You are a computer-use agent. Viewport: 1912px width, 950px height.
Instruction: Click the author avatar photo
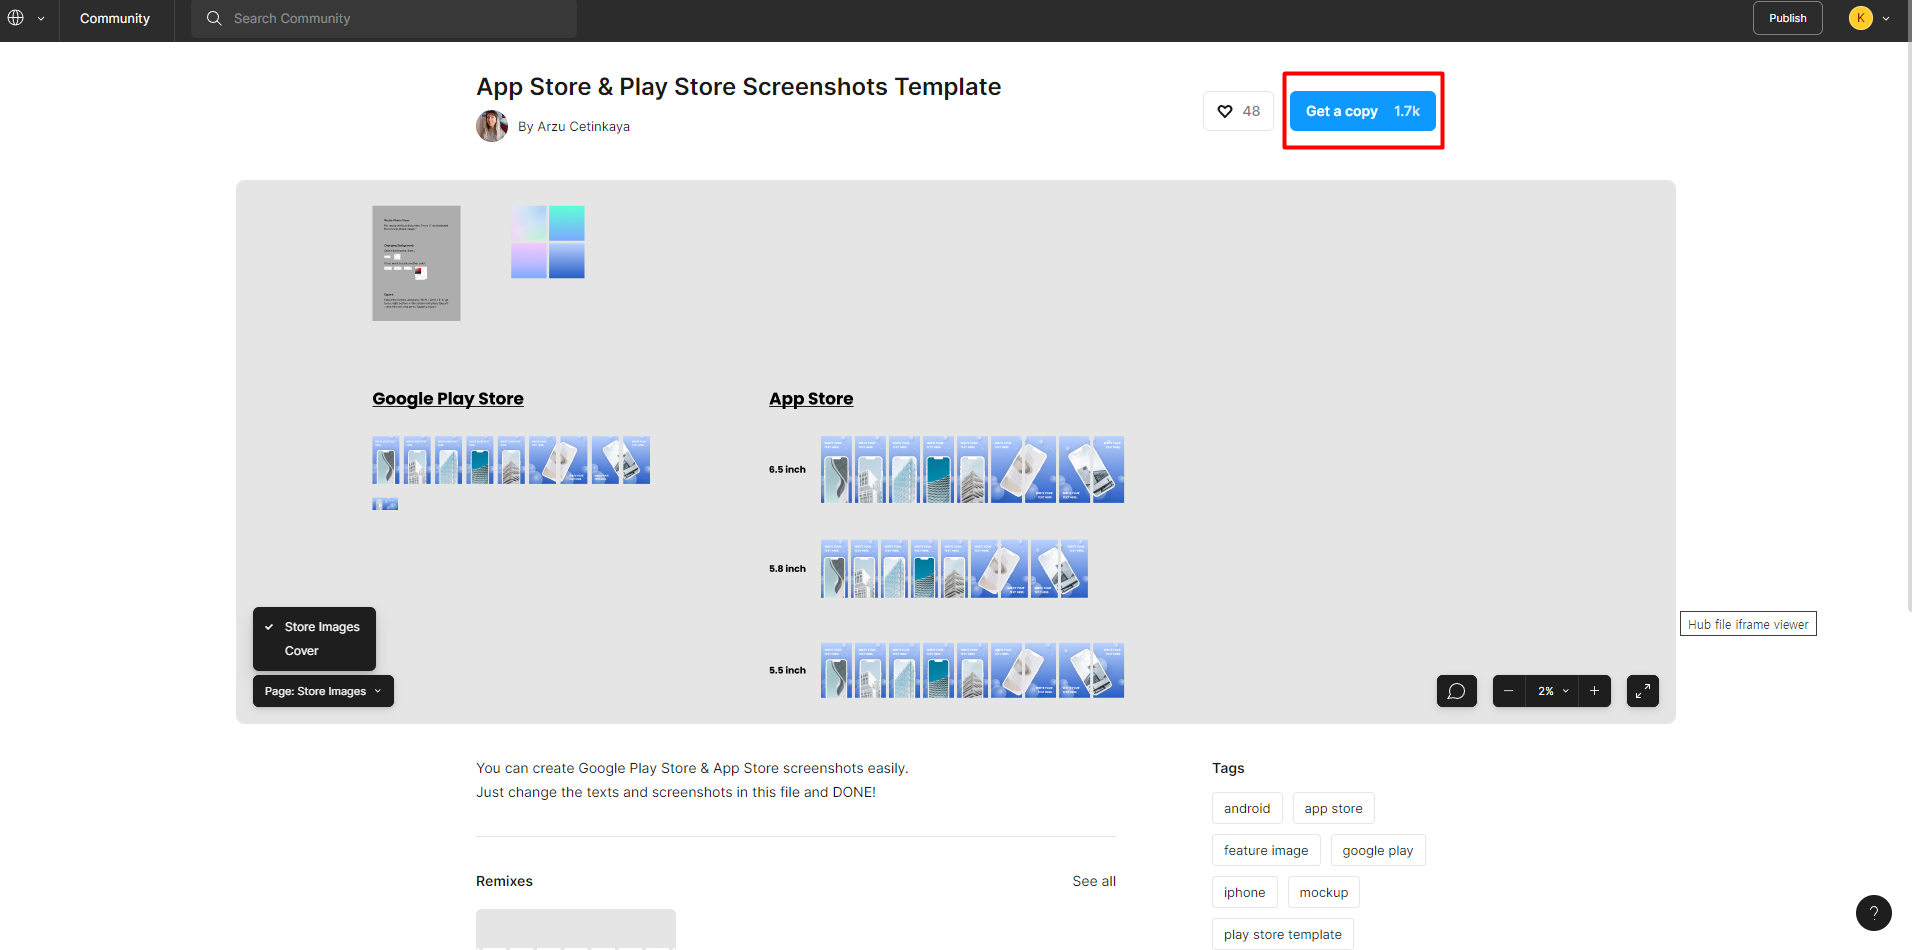[x=492, y=126]
